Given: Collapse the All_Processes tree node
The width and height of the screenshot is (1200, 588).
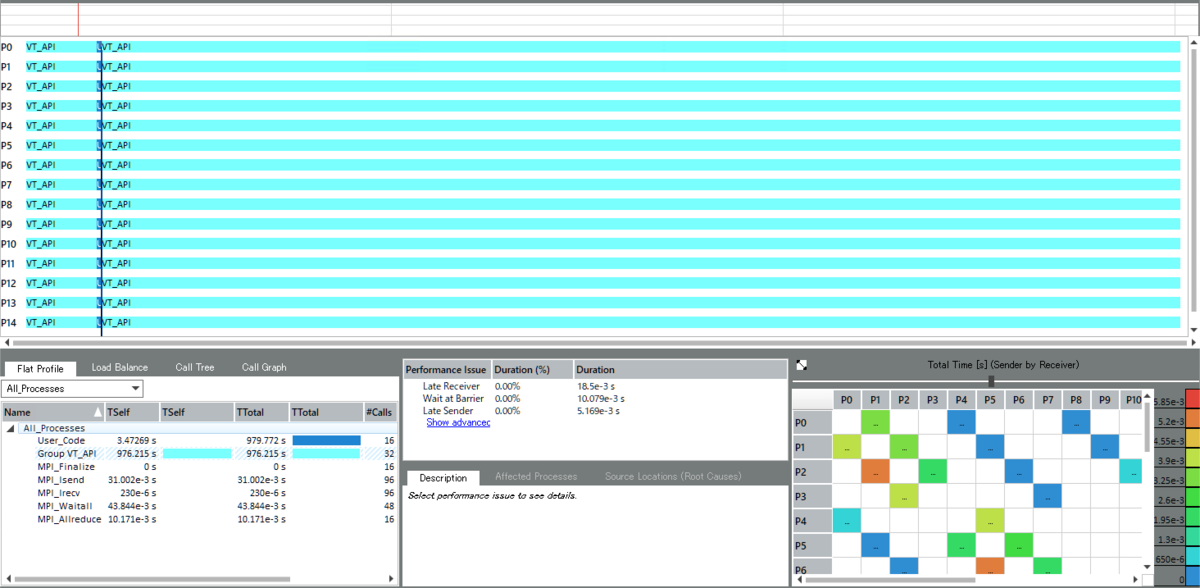Looking at the screenshot, I should [x=11, y=427].
